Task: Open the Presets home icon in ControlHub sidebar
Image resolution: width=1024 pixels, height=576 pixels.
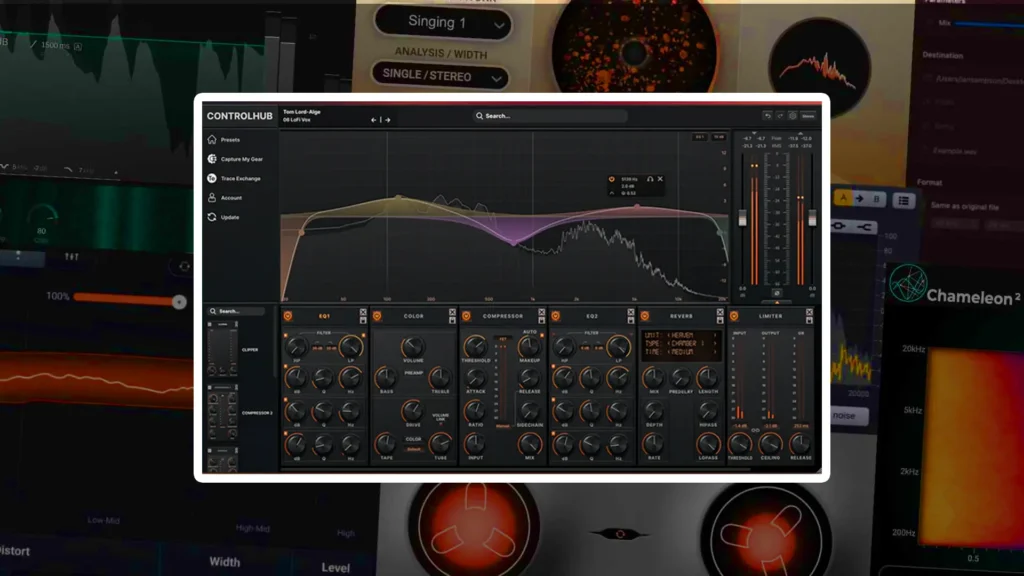Action: tap(212, 140)
